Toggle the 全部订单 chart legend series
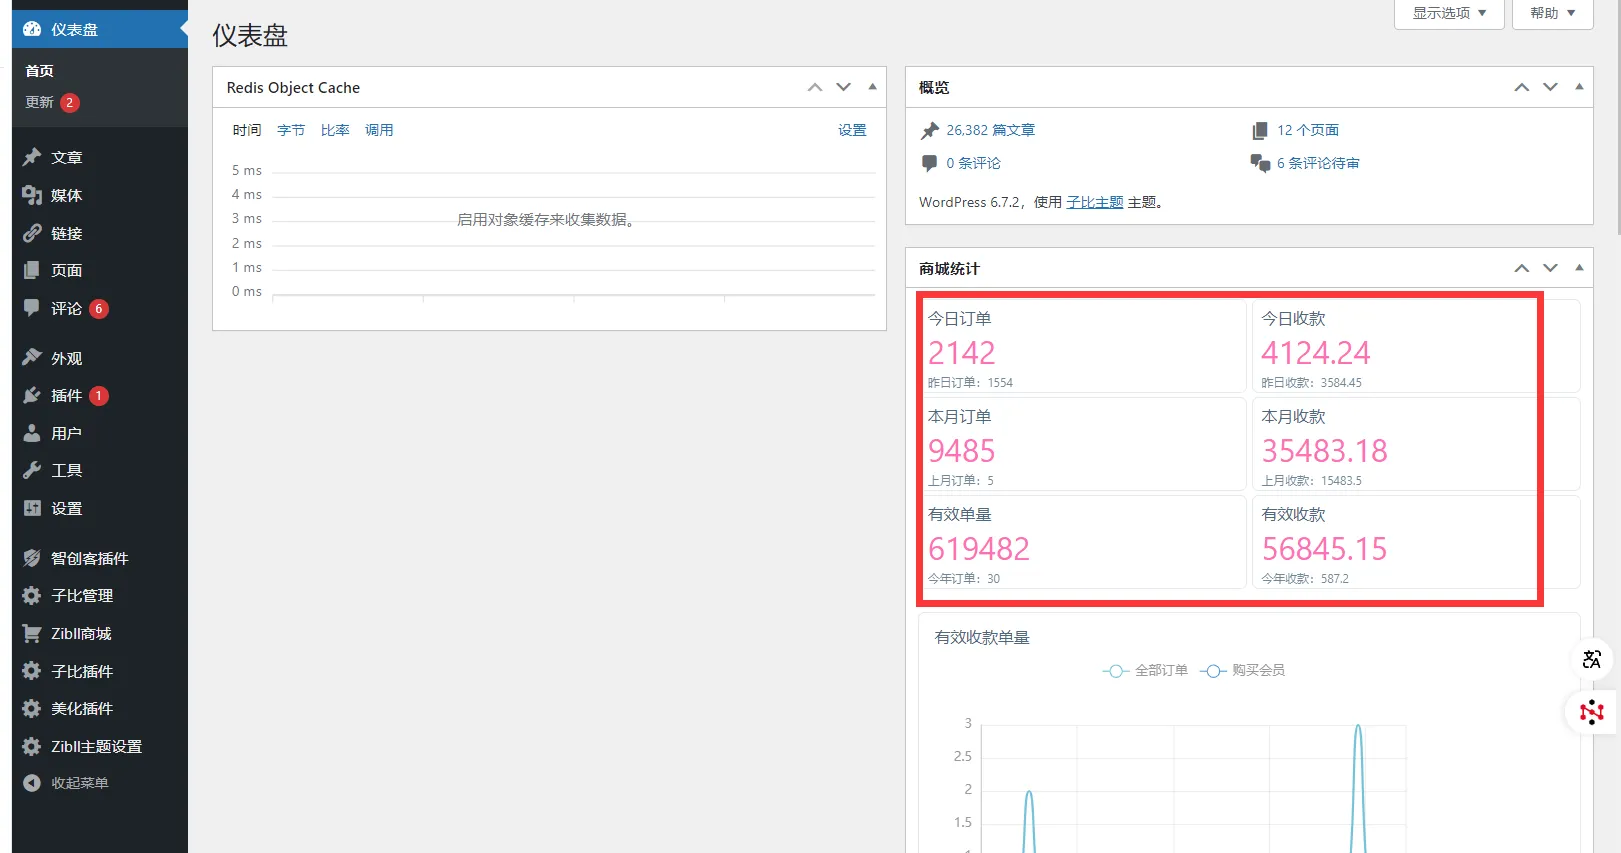This screenshot has width=1621, height=853. pos(1145,671)
